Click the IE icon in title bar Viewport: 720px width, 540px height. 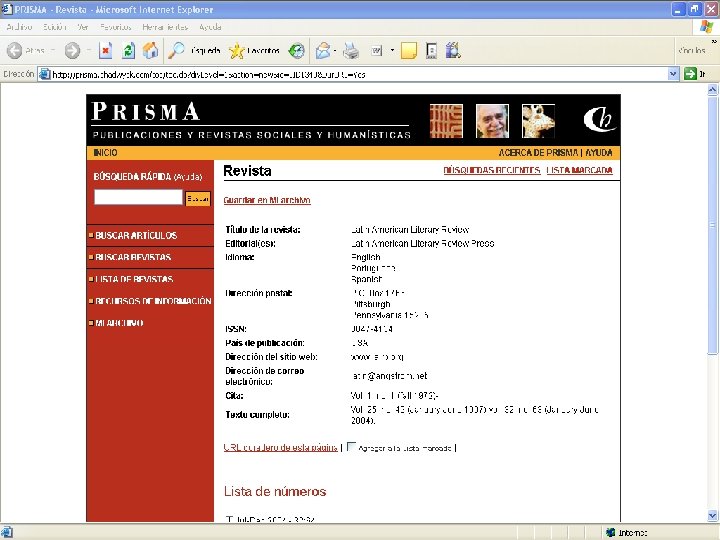(x=6, y=9)
